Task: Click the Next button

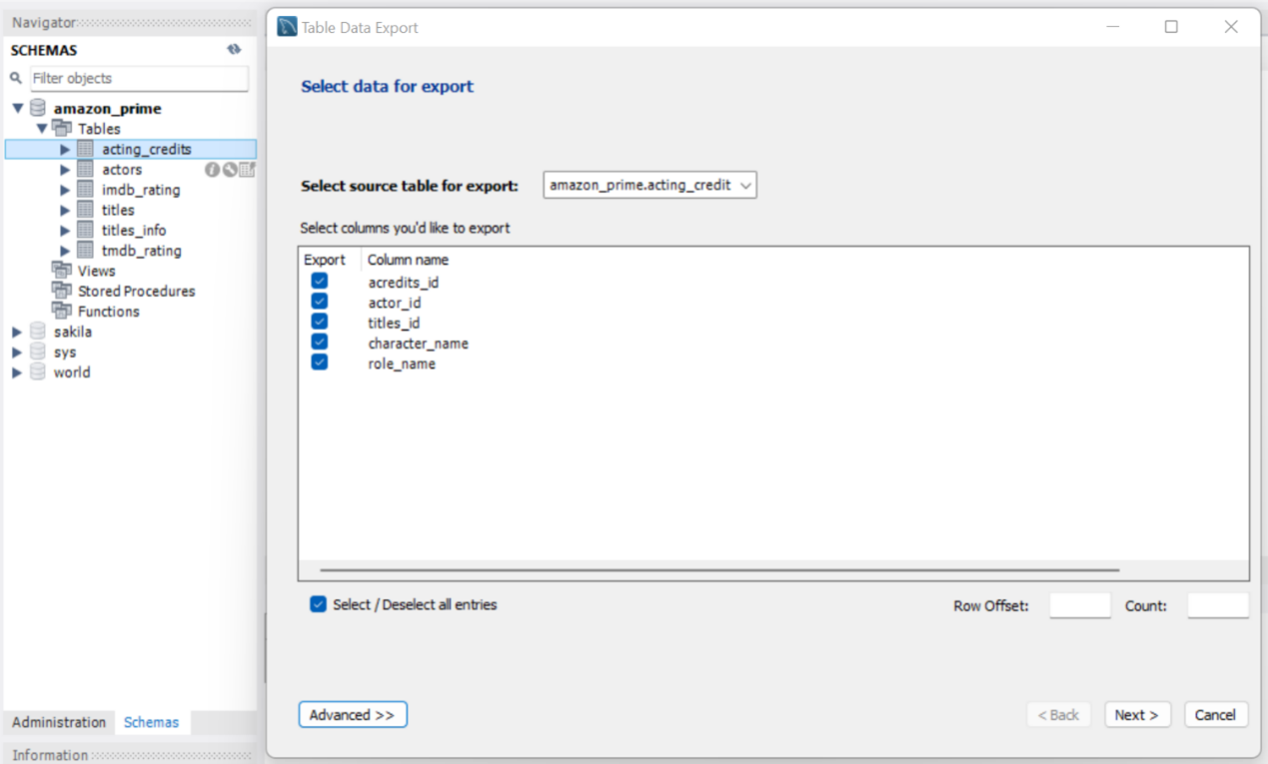Action: pos(1137,714)
